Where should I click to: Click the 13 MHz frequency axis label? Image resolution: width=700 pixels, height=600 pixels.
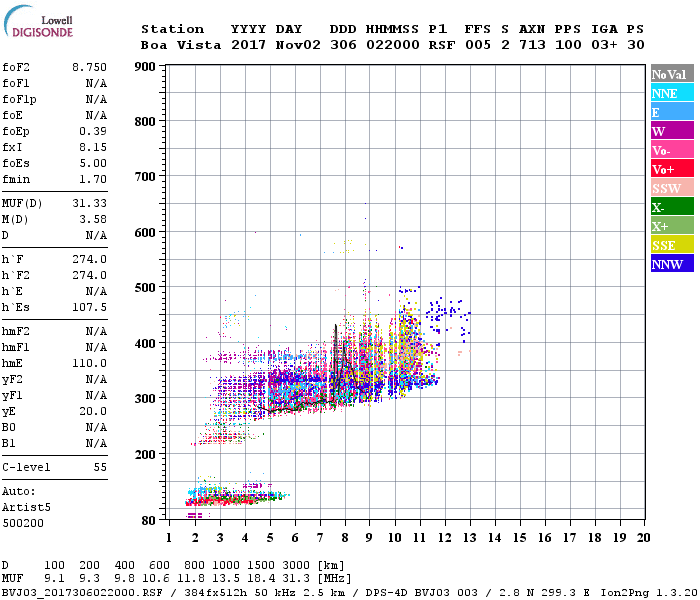pos(470,538)
